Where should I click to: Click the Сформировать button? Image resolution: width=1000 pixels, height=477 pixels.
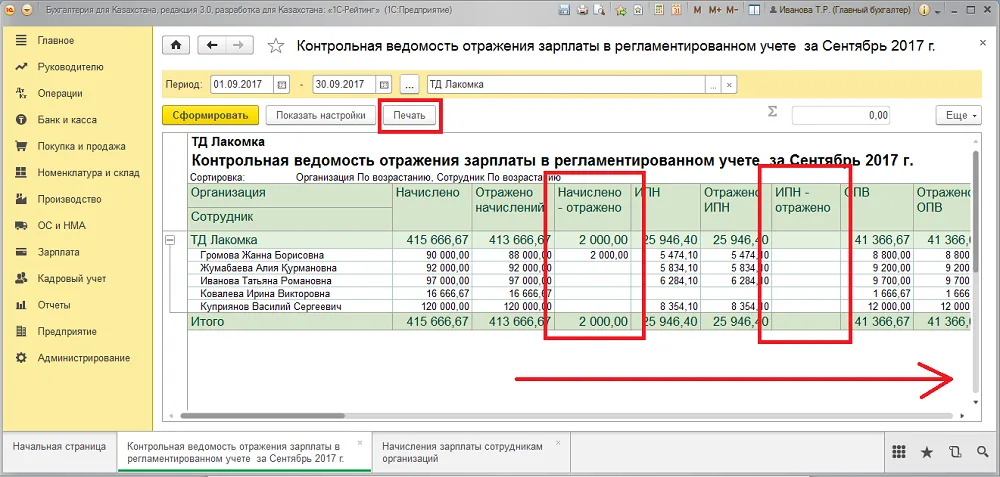[x=210, y=115]
